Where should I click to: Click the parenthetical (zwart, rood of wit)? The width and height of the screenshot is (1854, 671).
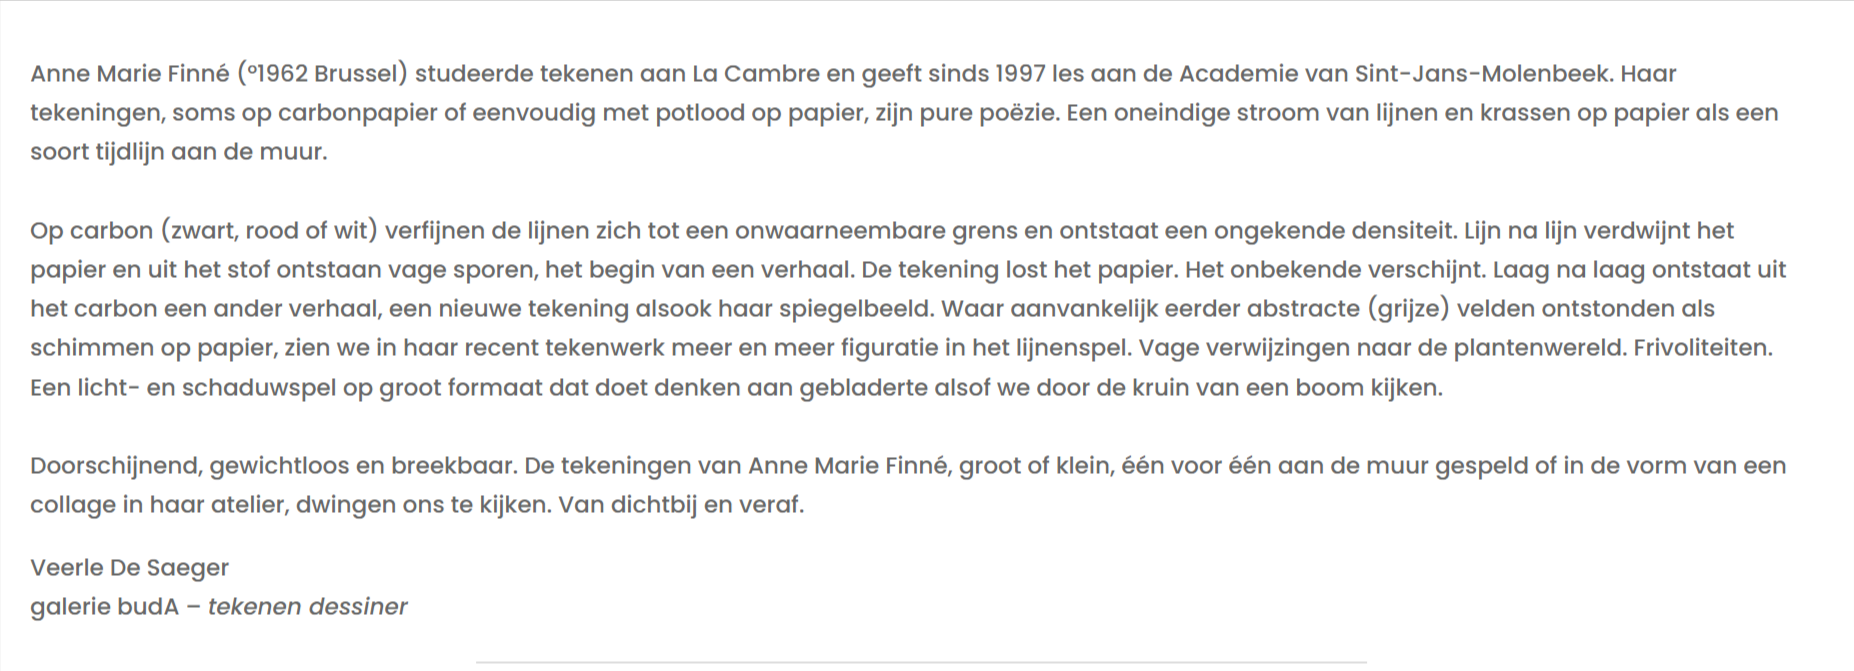click(x=268, y=231)
